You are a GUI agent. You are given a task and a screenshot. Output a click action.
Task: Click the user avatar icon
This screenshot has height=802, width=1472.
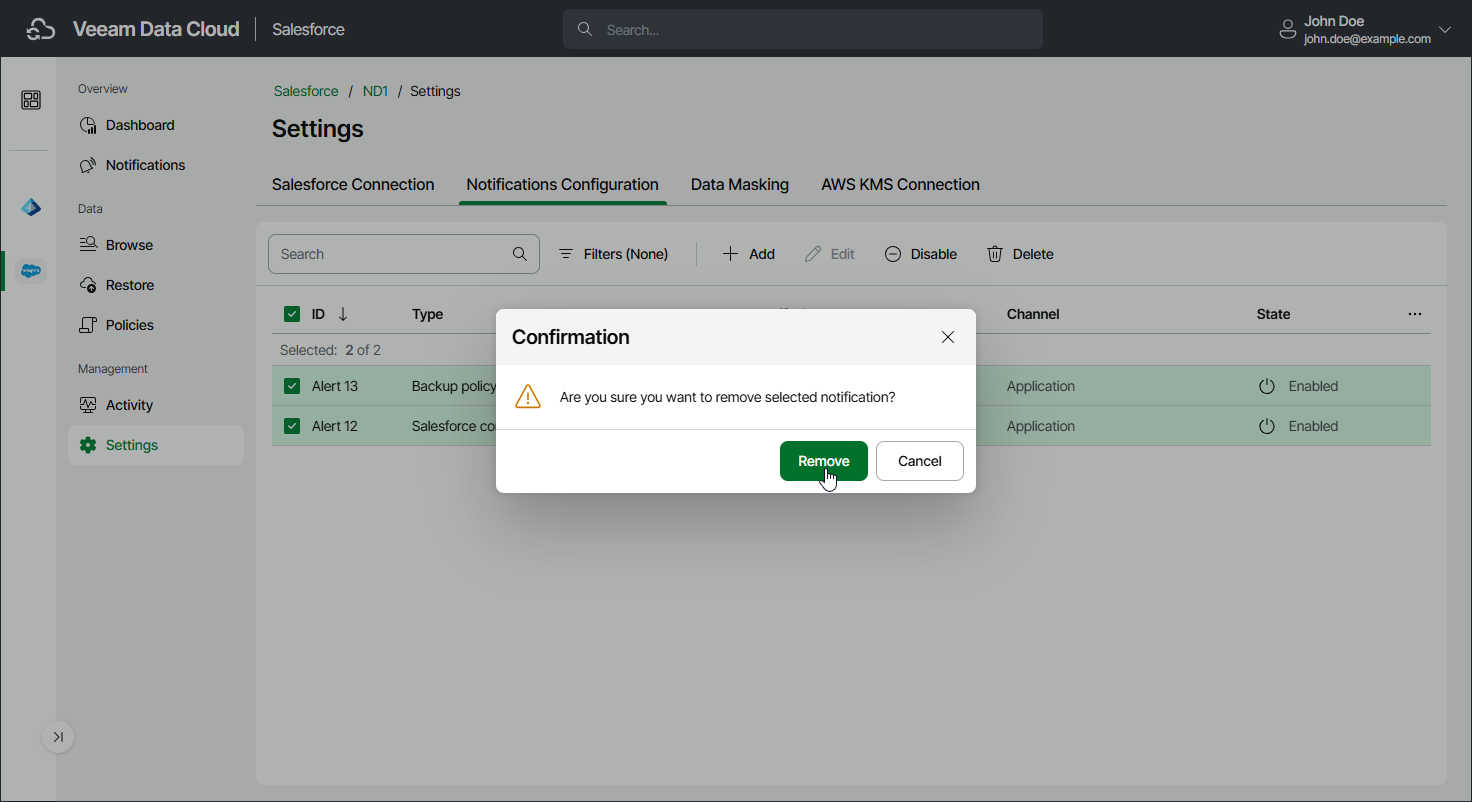tap(1288, 30)
